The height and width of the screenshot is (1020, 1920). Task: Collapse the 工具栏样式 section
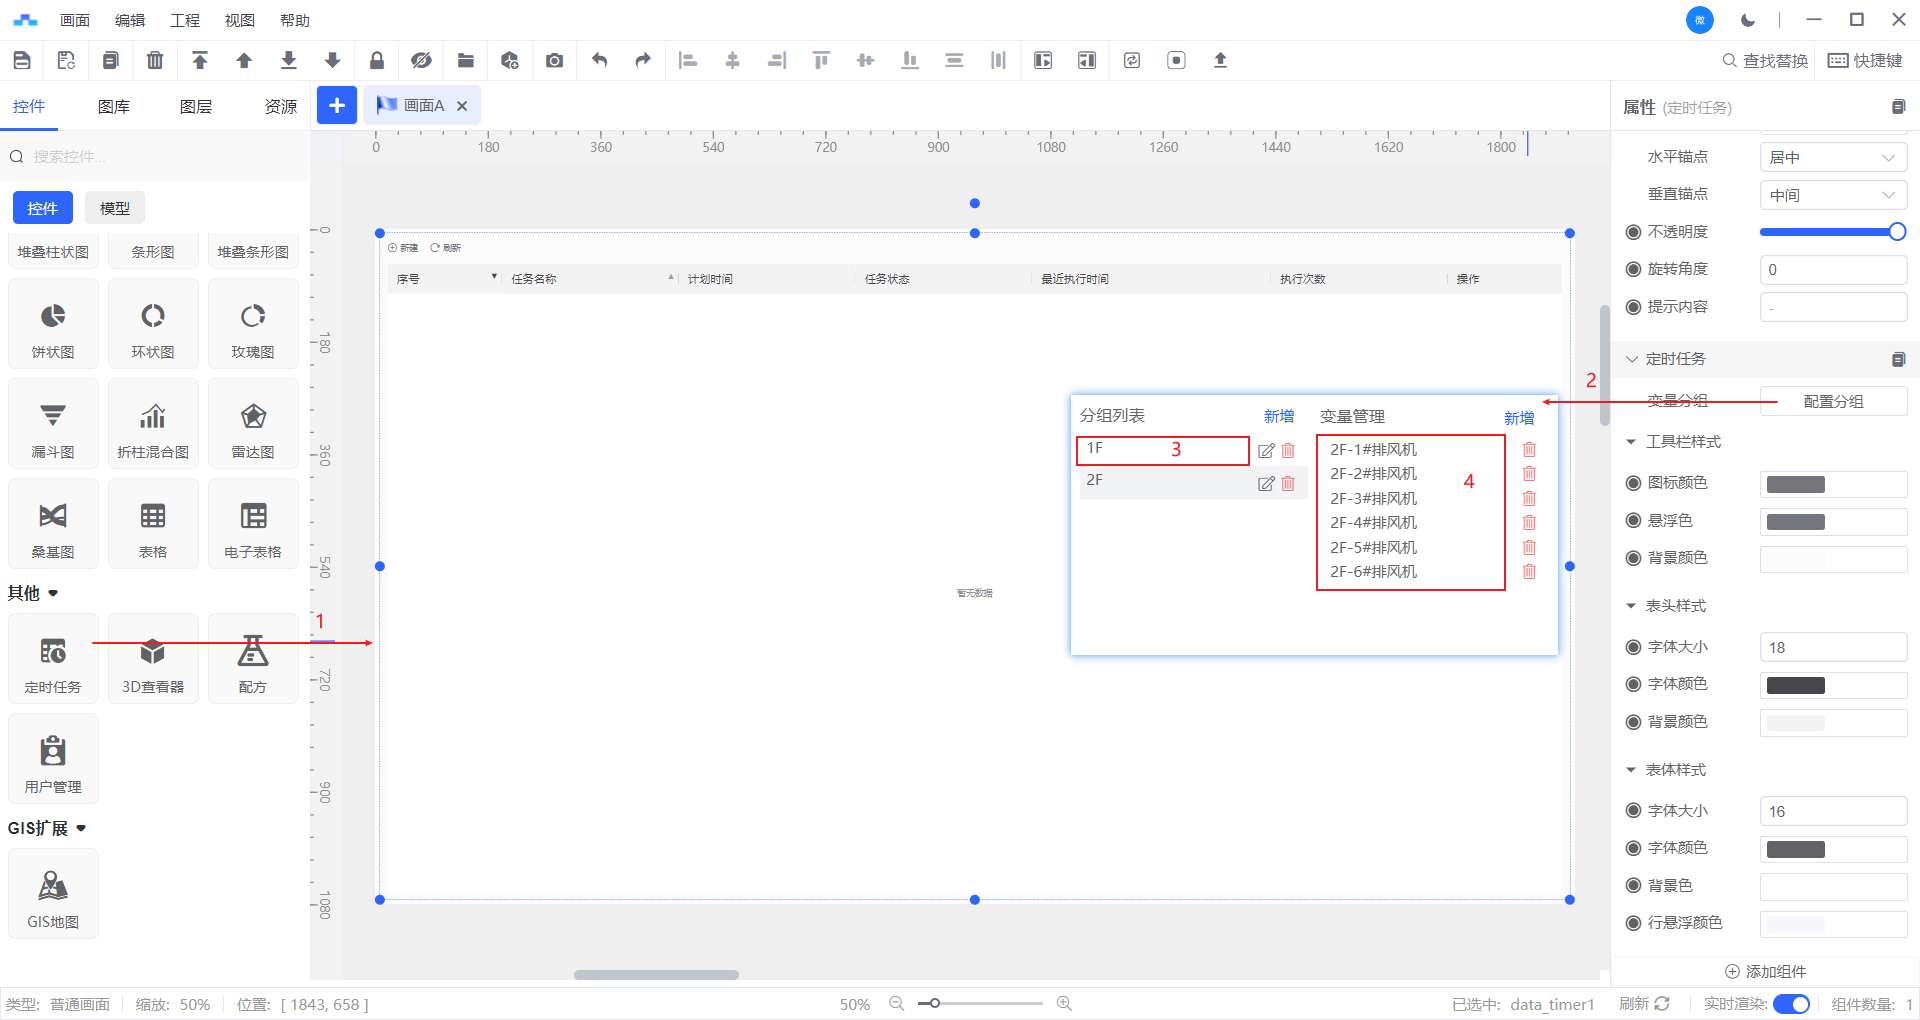tap(1631, 442)
